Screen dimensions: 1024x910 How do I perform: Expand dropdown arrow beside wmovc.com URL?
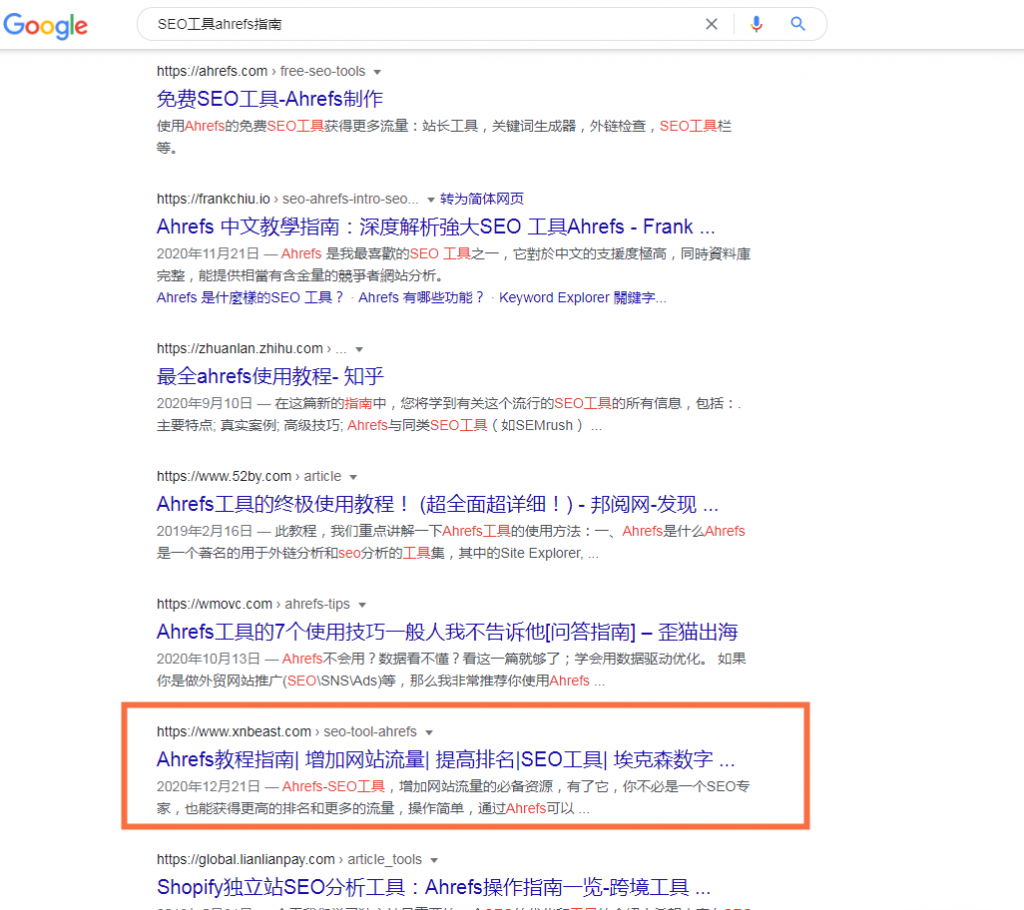[x=362, y=605]
